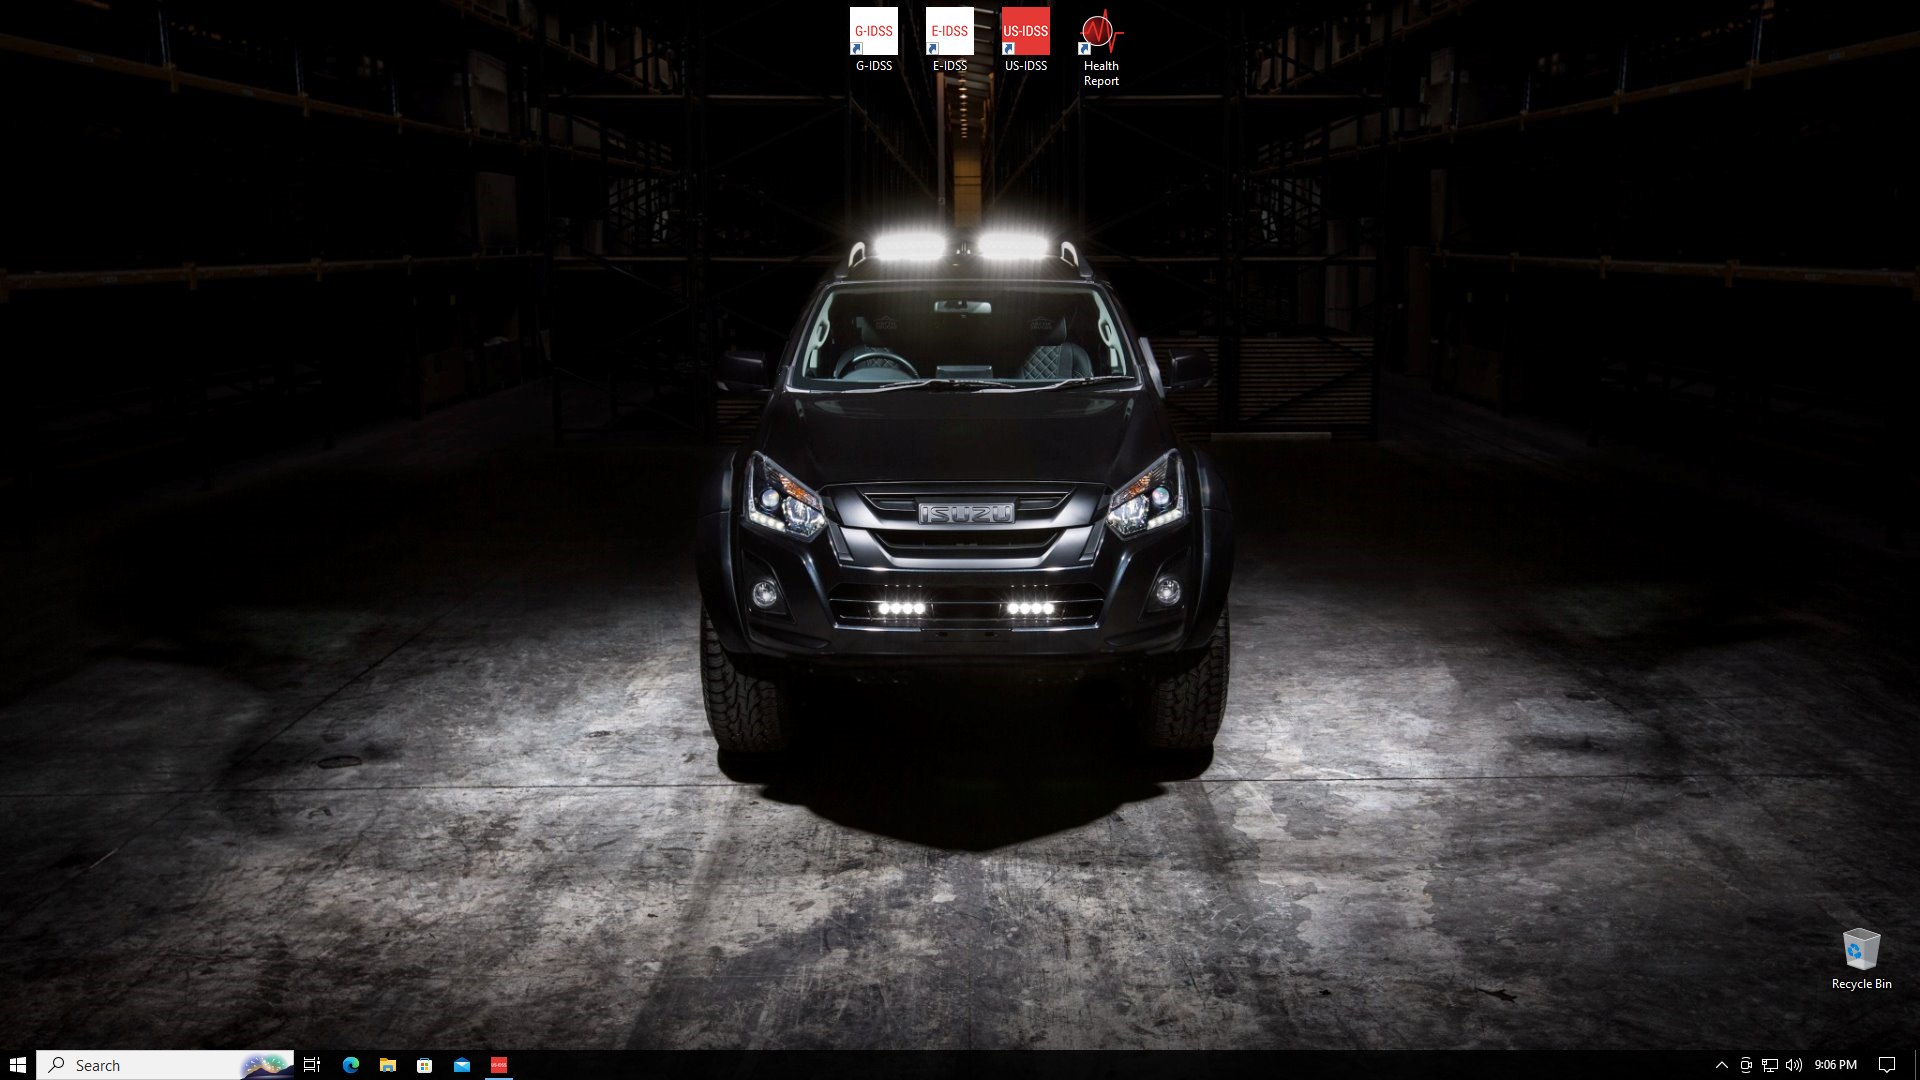This screenshot has height=1080, width=1920.
Task: Click the Show Desktop strip at the taskbar edge
Action: point(1916,1065)
